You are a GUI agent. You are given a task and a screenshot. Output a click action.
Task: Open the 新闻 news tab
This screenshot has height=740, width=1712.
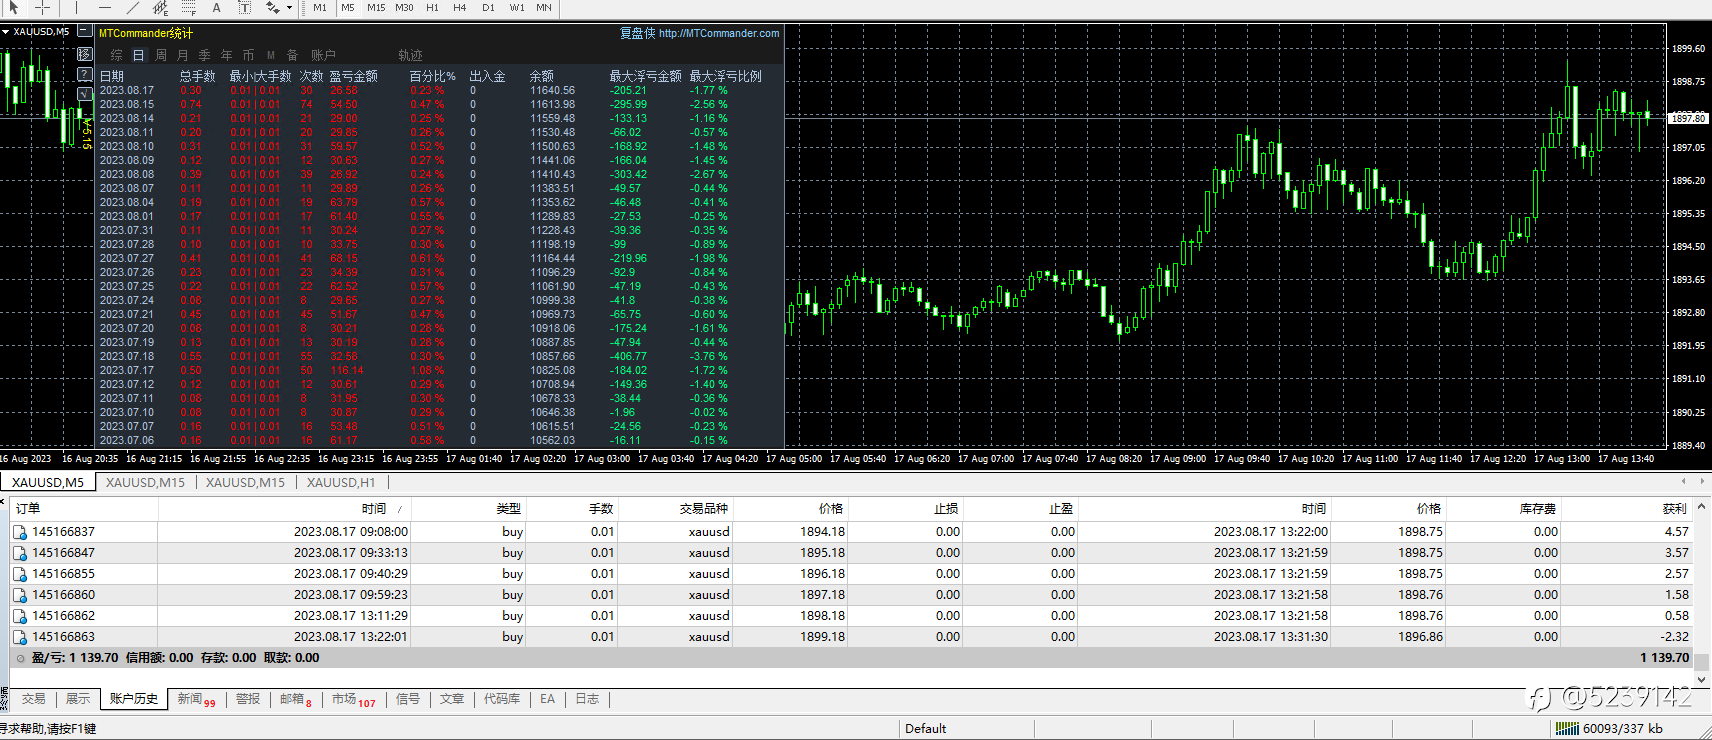(196, 699)
